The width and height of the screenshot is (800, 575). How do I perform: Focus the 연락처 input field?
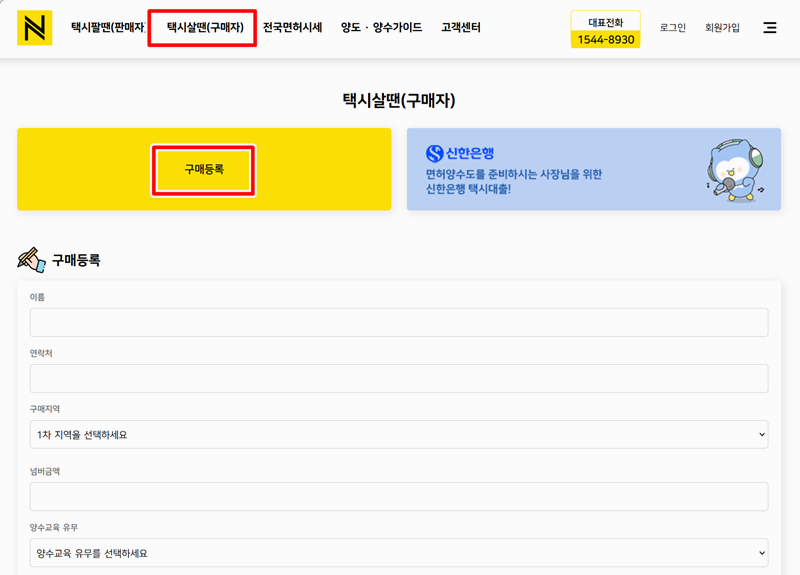pos(399,378)
